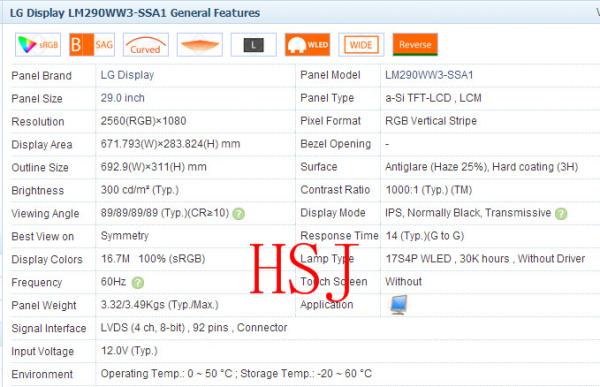Open the LG Display brand link

point(127,75)
